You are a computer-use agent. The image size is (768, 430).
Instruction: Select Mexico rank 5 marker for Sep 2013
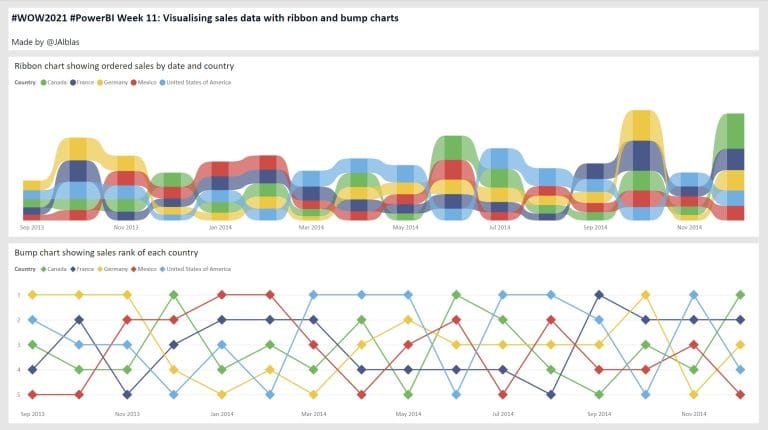[x=32, y=394]
